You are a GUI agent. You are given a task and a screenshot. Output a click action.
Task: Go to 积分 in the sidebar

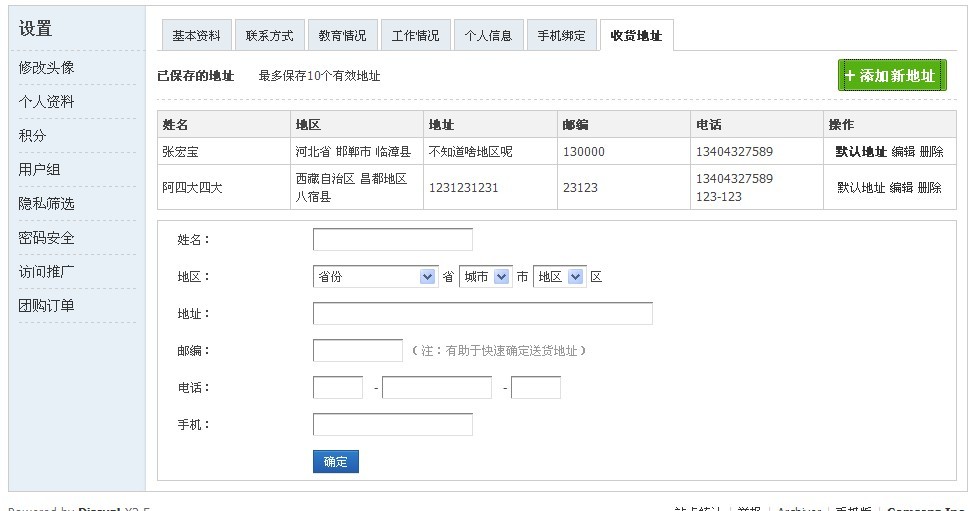coord(32,135)
